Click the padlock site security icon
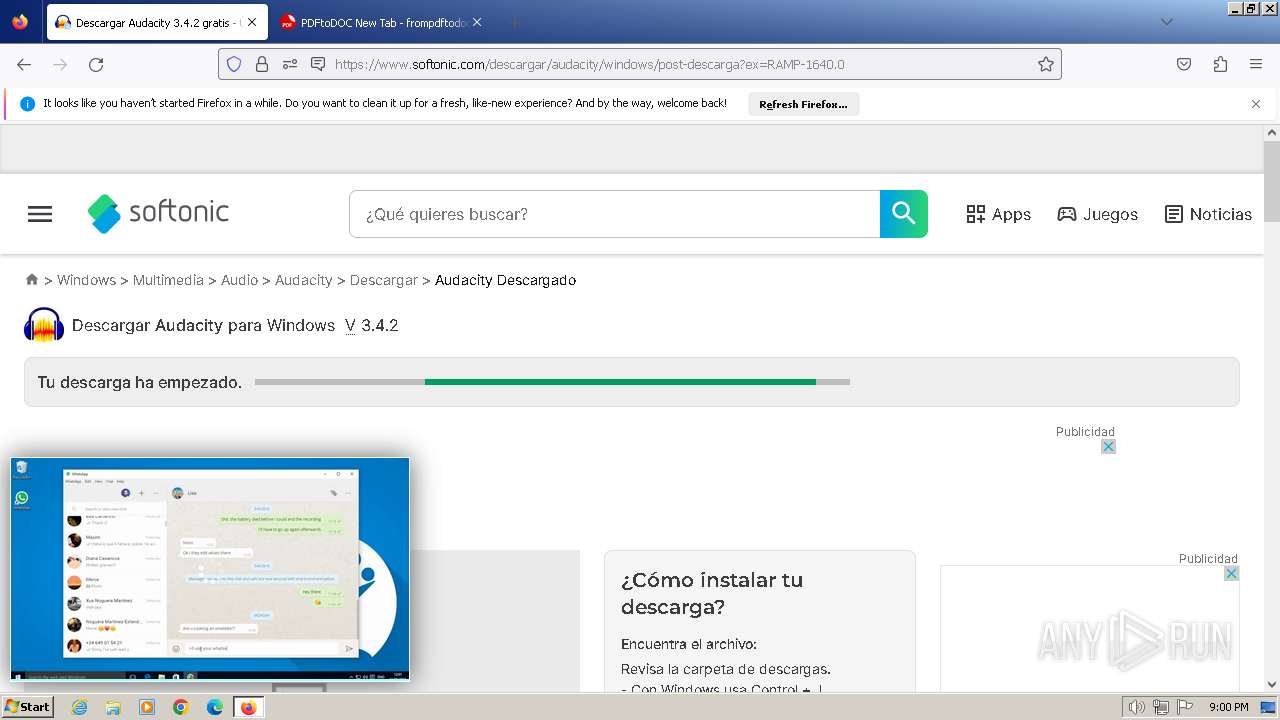 262,64
